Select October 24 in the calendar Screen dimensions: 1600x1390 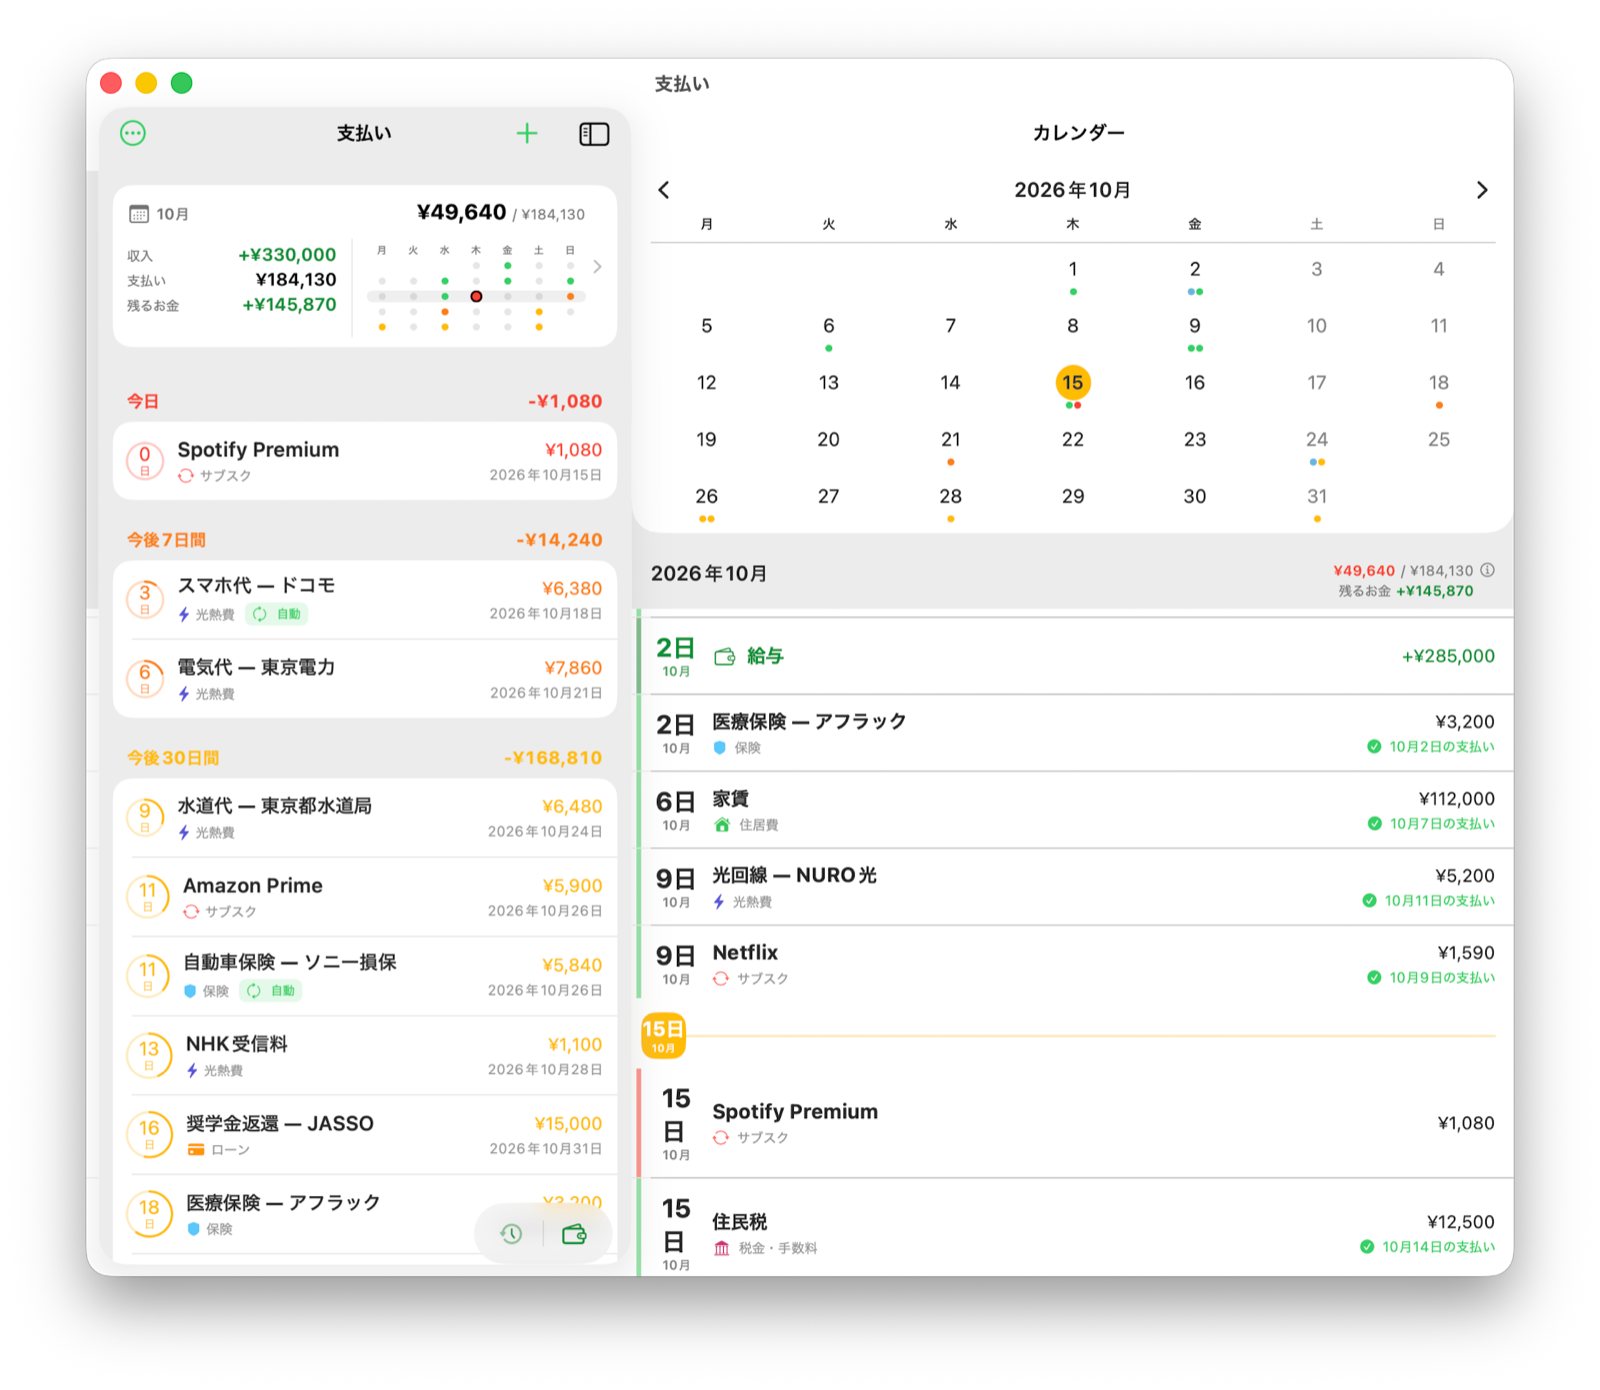[1317, 440]
